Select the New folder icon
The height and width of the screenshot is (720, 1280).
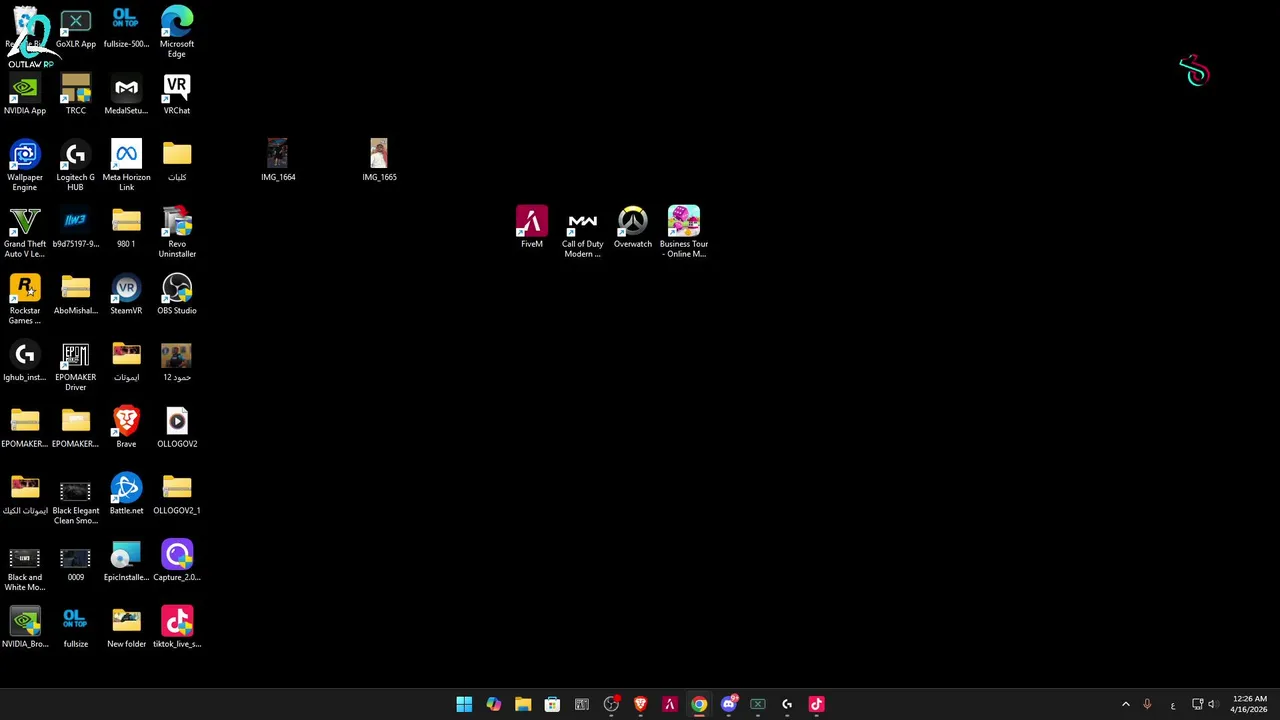(x=126, y=629)
